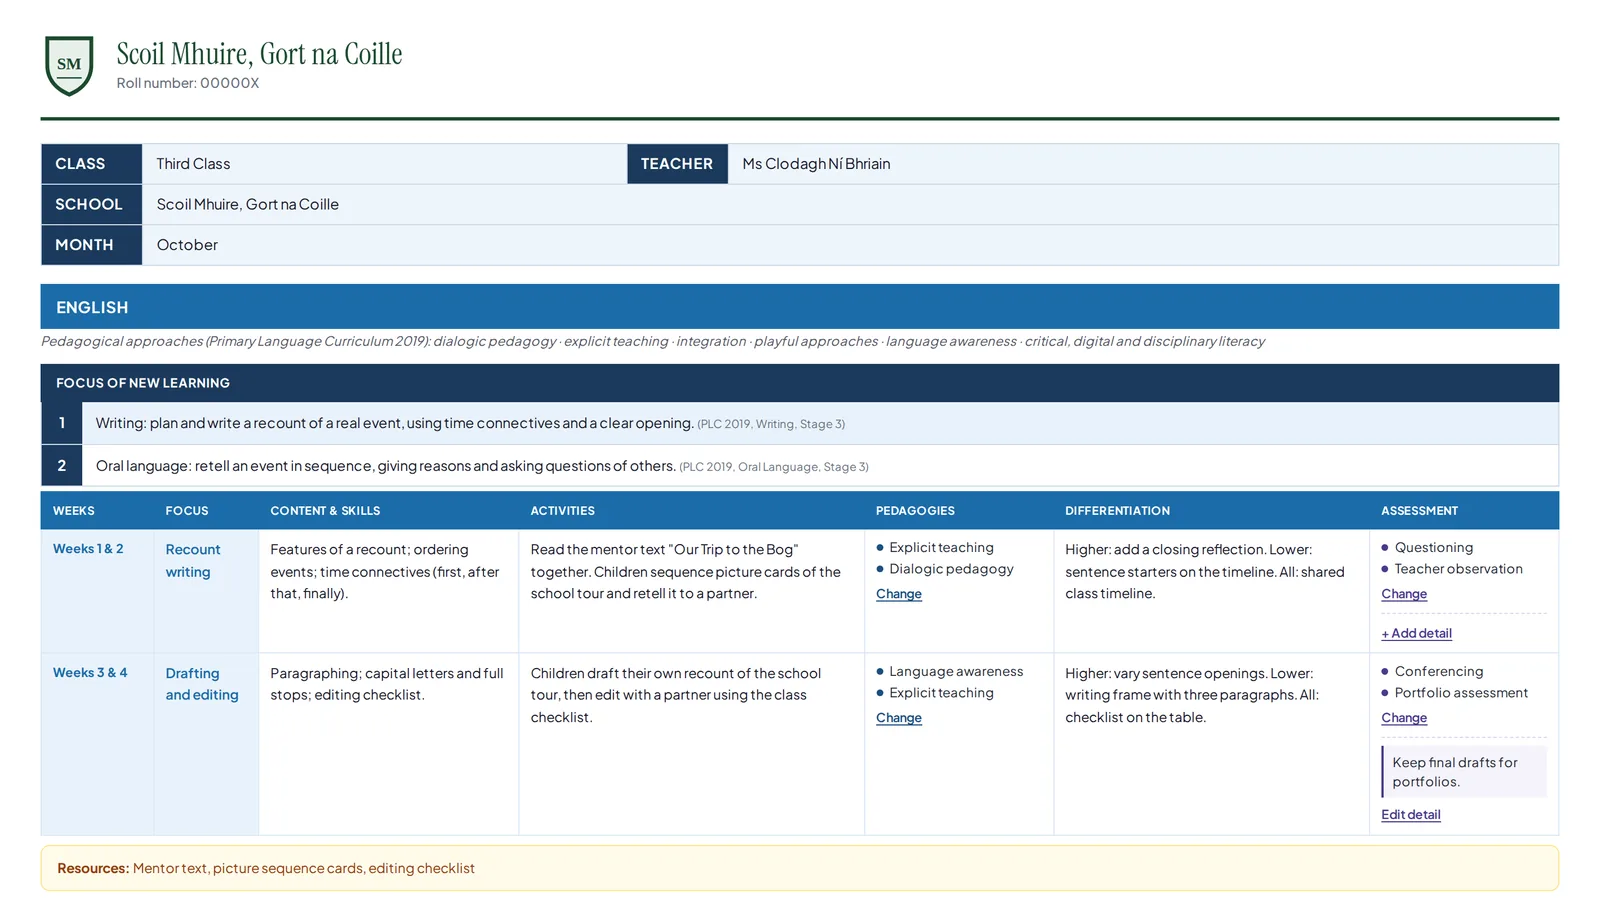This screenshot has width=1600, height=917.
Task: Open Change link under Weeks 3 & 4 pedagogies
Action: click(898, 718)
